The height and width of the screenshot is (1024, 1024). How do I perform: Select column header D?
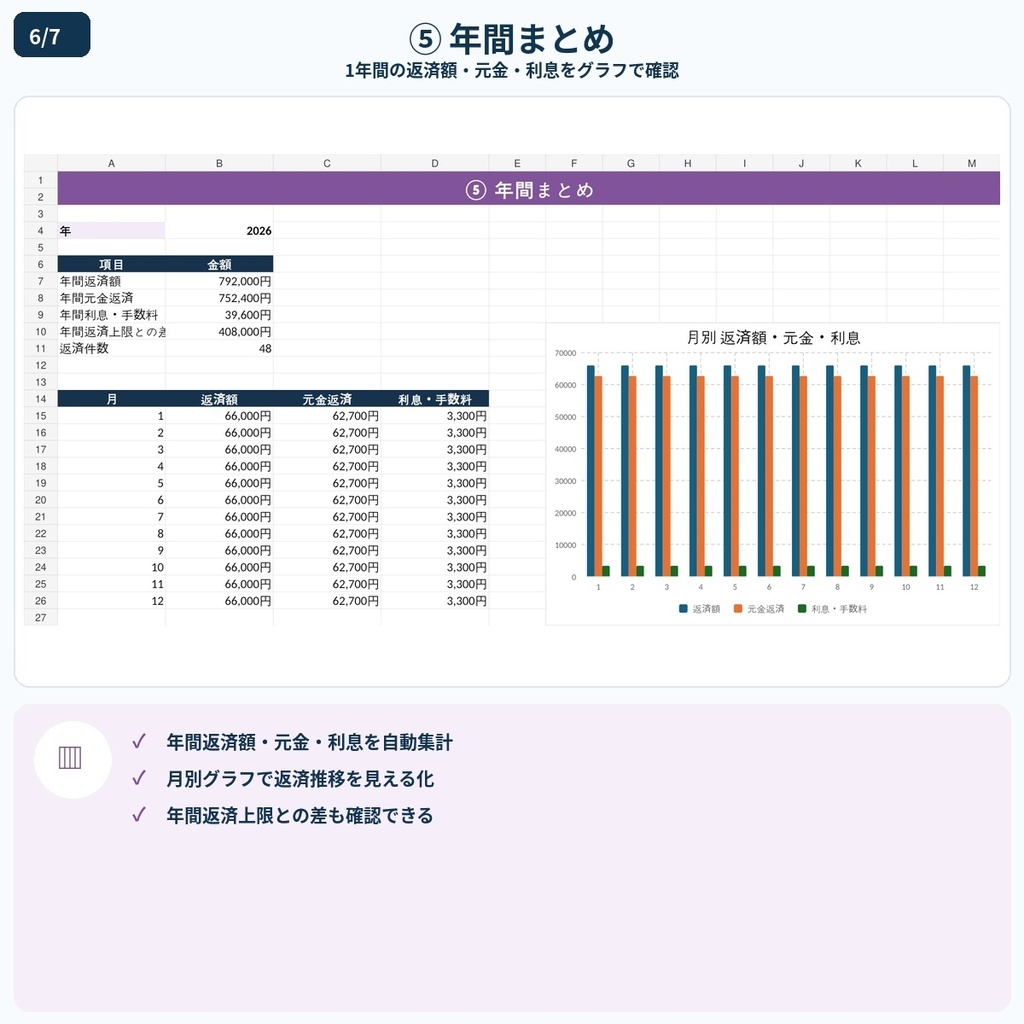point(435,163)
